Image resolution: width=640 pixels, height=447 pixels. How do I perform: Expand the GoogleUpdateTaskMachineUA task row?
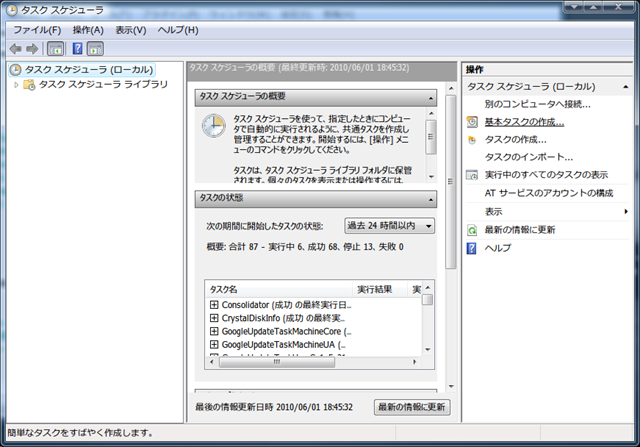[x=214, y=345]
